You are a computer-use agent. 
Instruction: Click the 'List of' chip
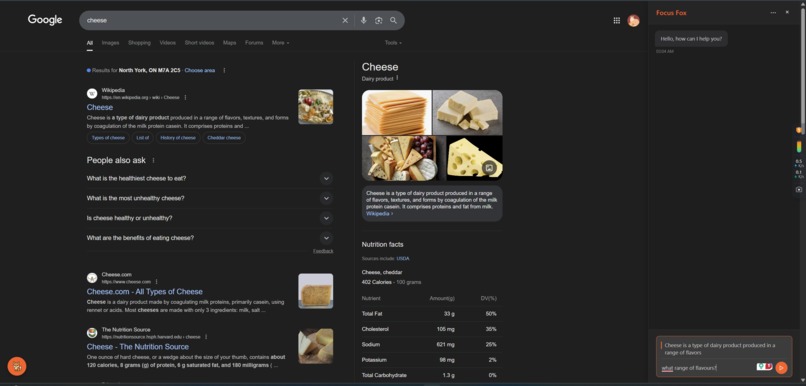(x=142, y=138)
